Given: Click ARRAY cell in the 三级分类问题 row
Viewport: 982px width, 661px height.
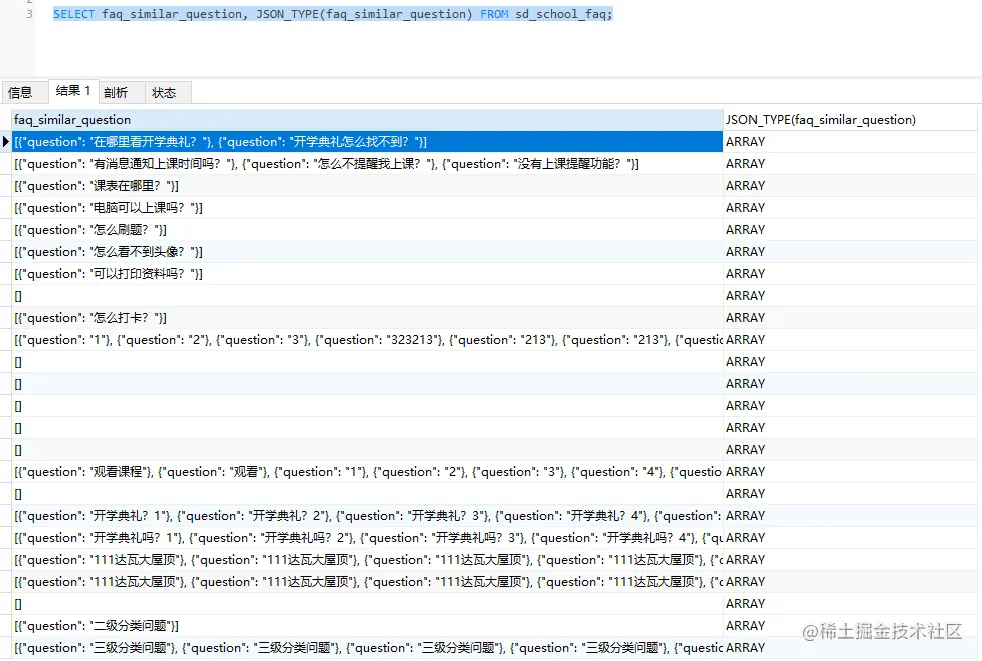Looking at the screenshot, I should [x=850, y=648].
